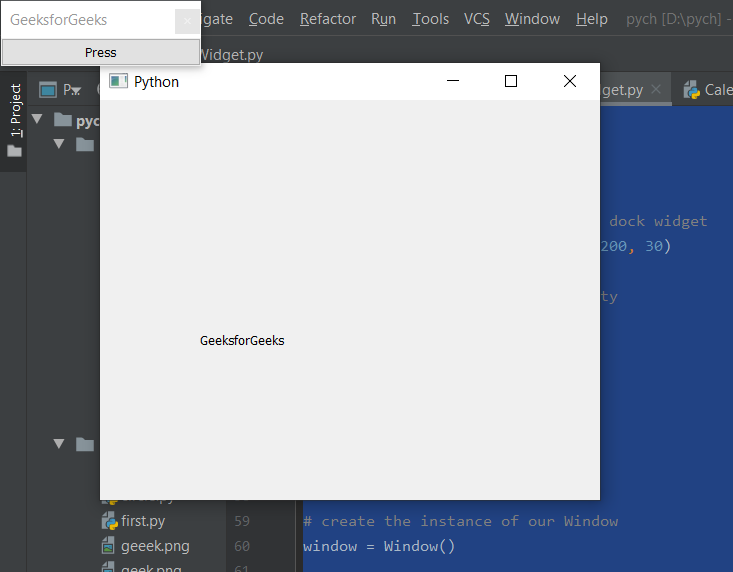The image size is (733, 572).
Task: Select first.py in the project tree
Action: point(143,521)
